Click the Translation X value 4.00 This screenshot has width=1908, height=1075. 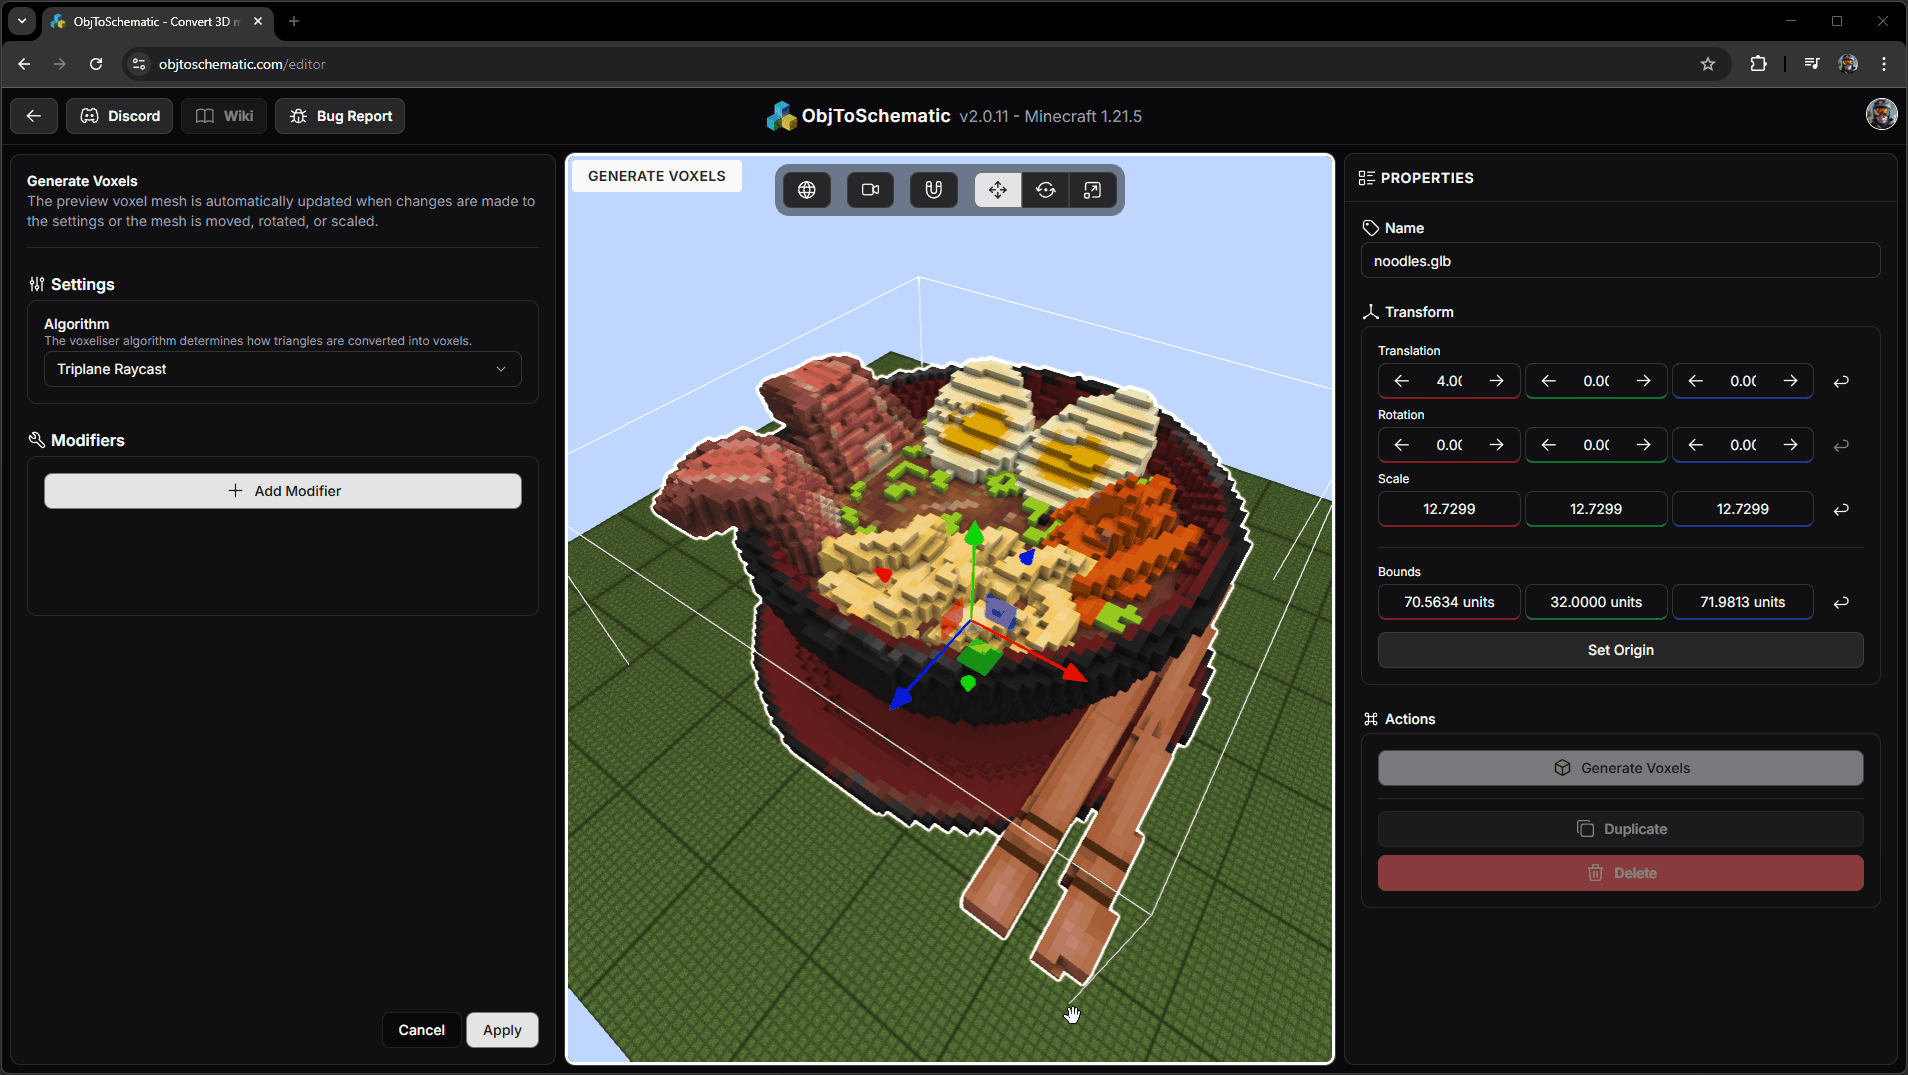click(x=1449, y=381)
